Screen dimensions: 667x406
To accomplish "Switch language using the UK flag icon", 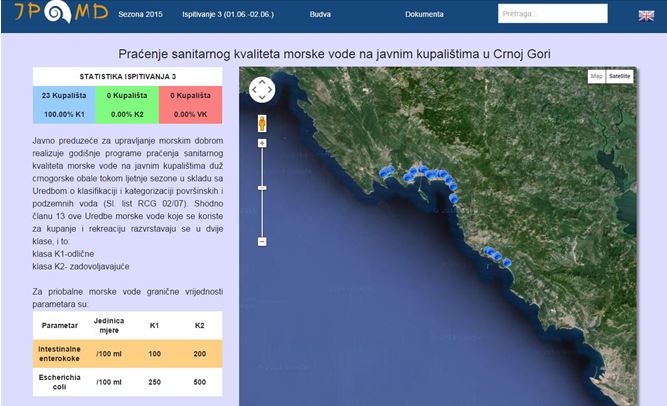I will [646, 15].
